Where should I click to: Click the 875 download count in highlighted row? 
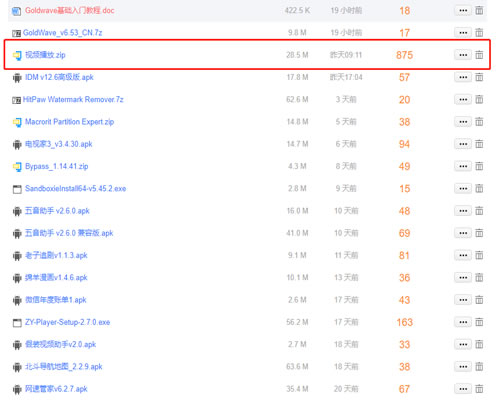404,55
